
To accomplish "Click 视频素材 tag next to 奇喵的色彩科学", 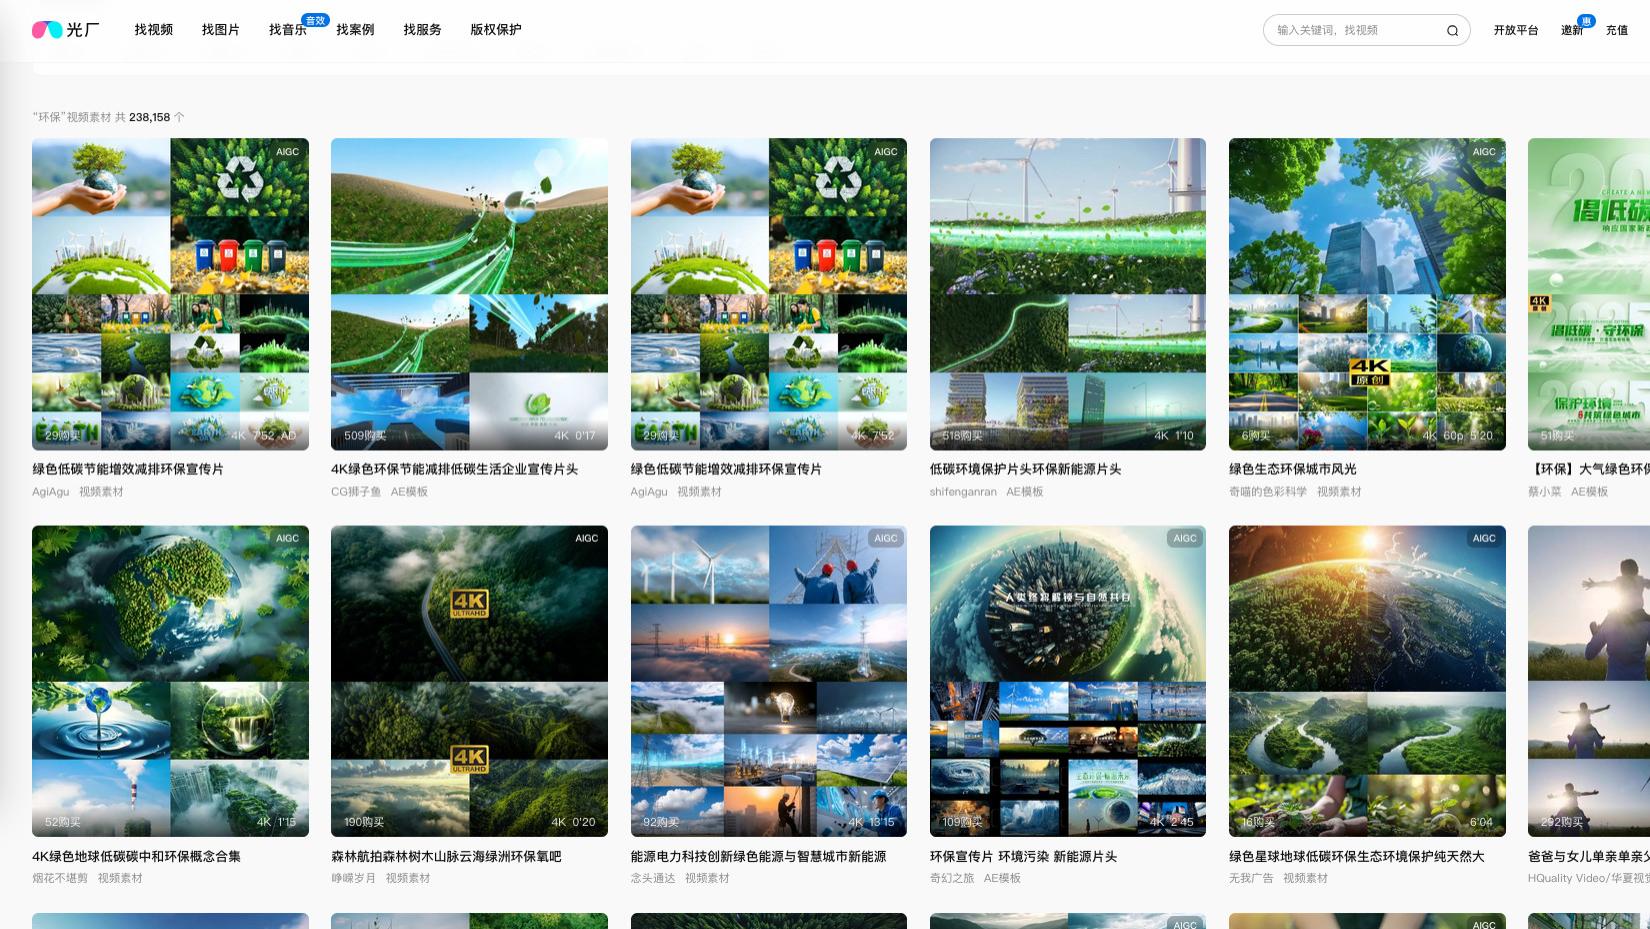I will pyautogui.click(x=1339, y=492).
